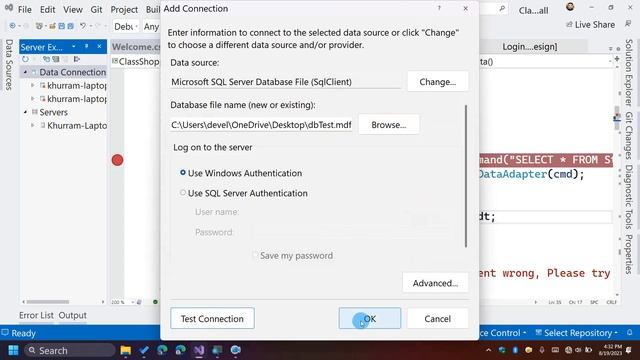Collapse the Data Connections tree node
640x360 pixels.
click(25, 72)
